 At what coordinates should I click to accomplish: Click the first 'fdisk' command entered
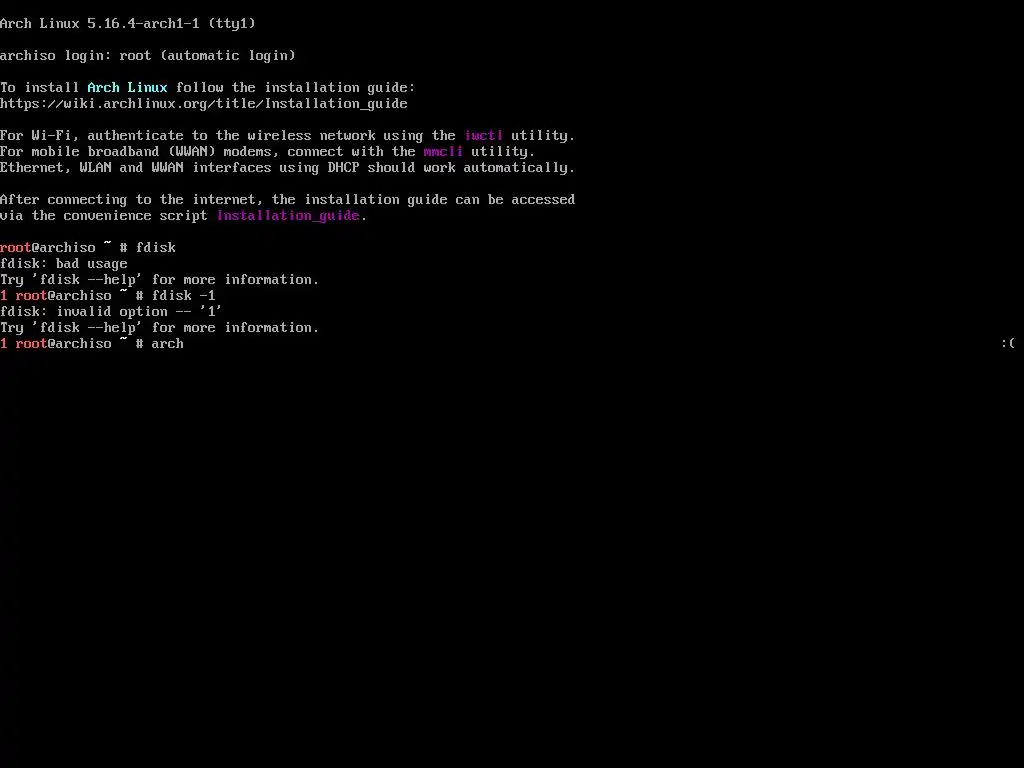pyautogui.click(x=155, y=248)
